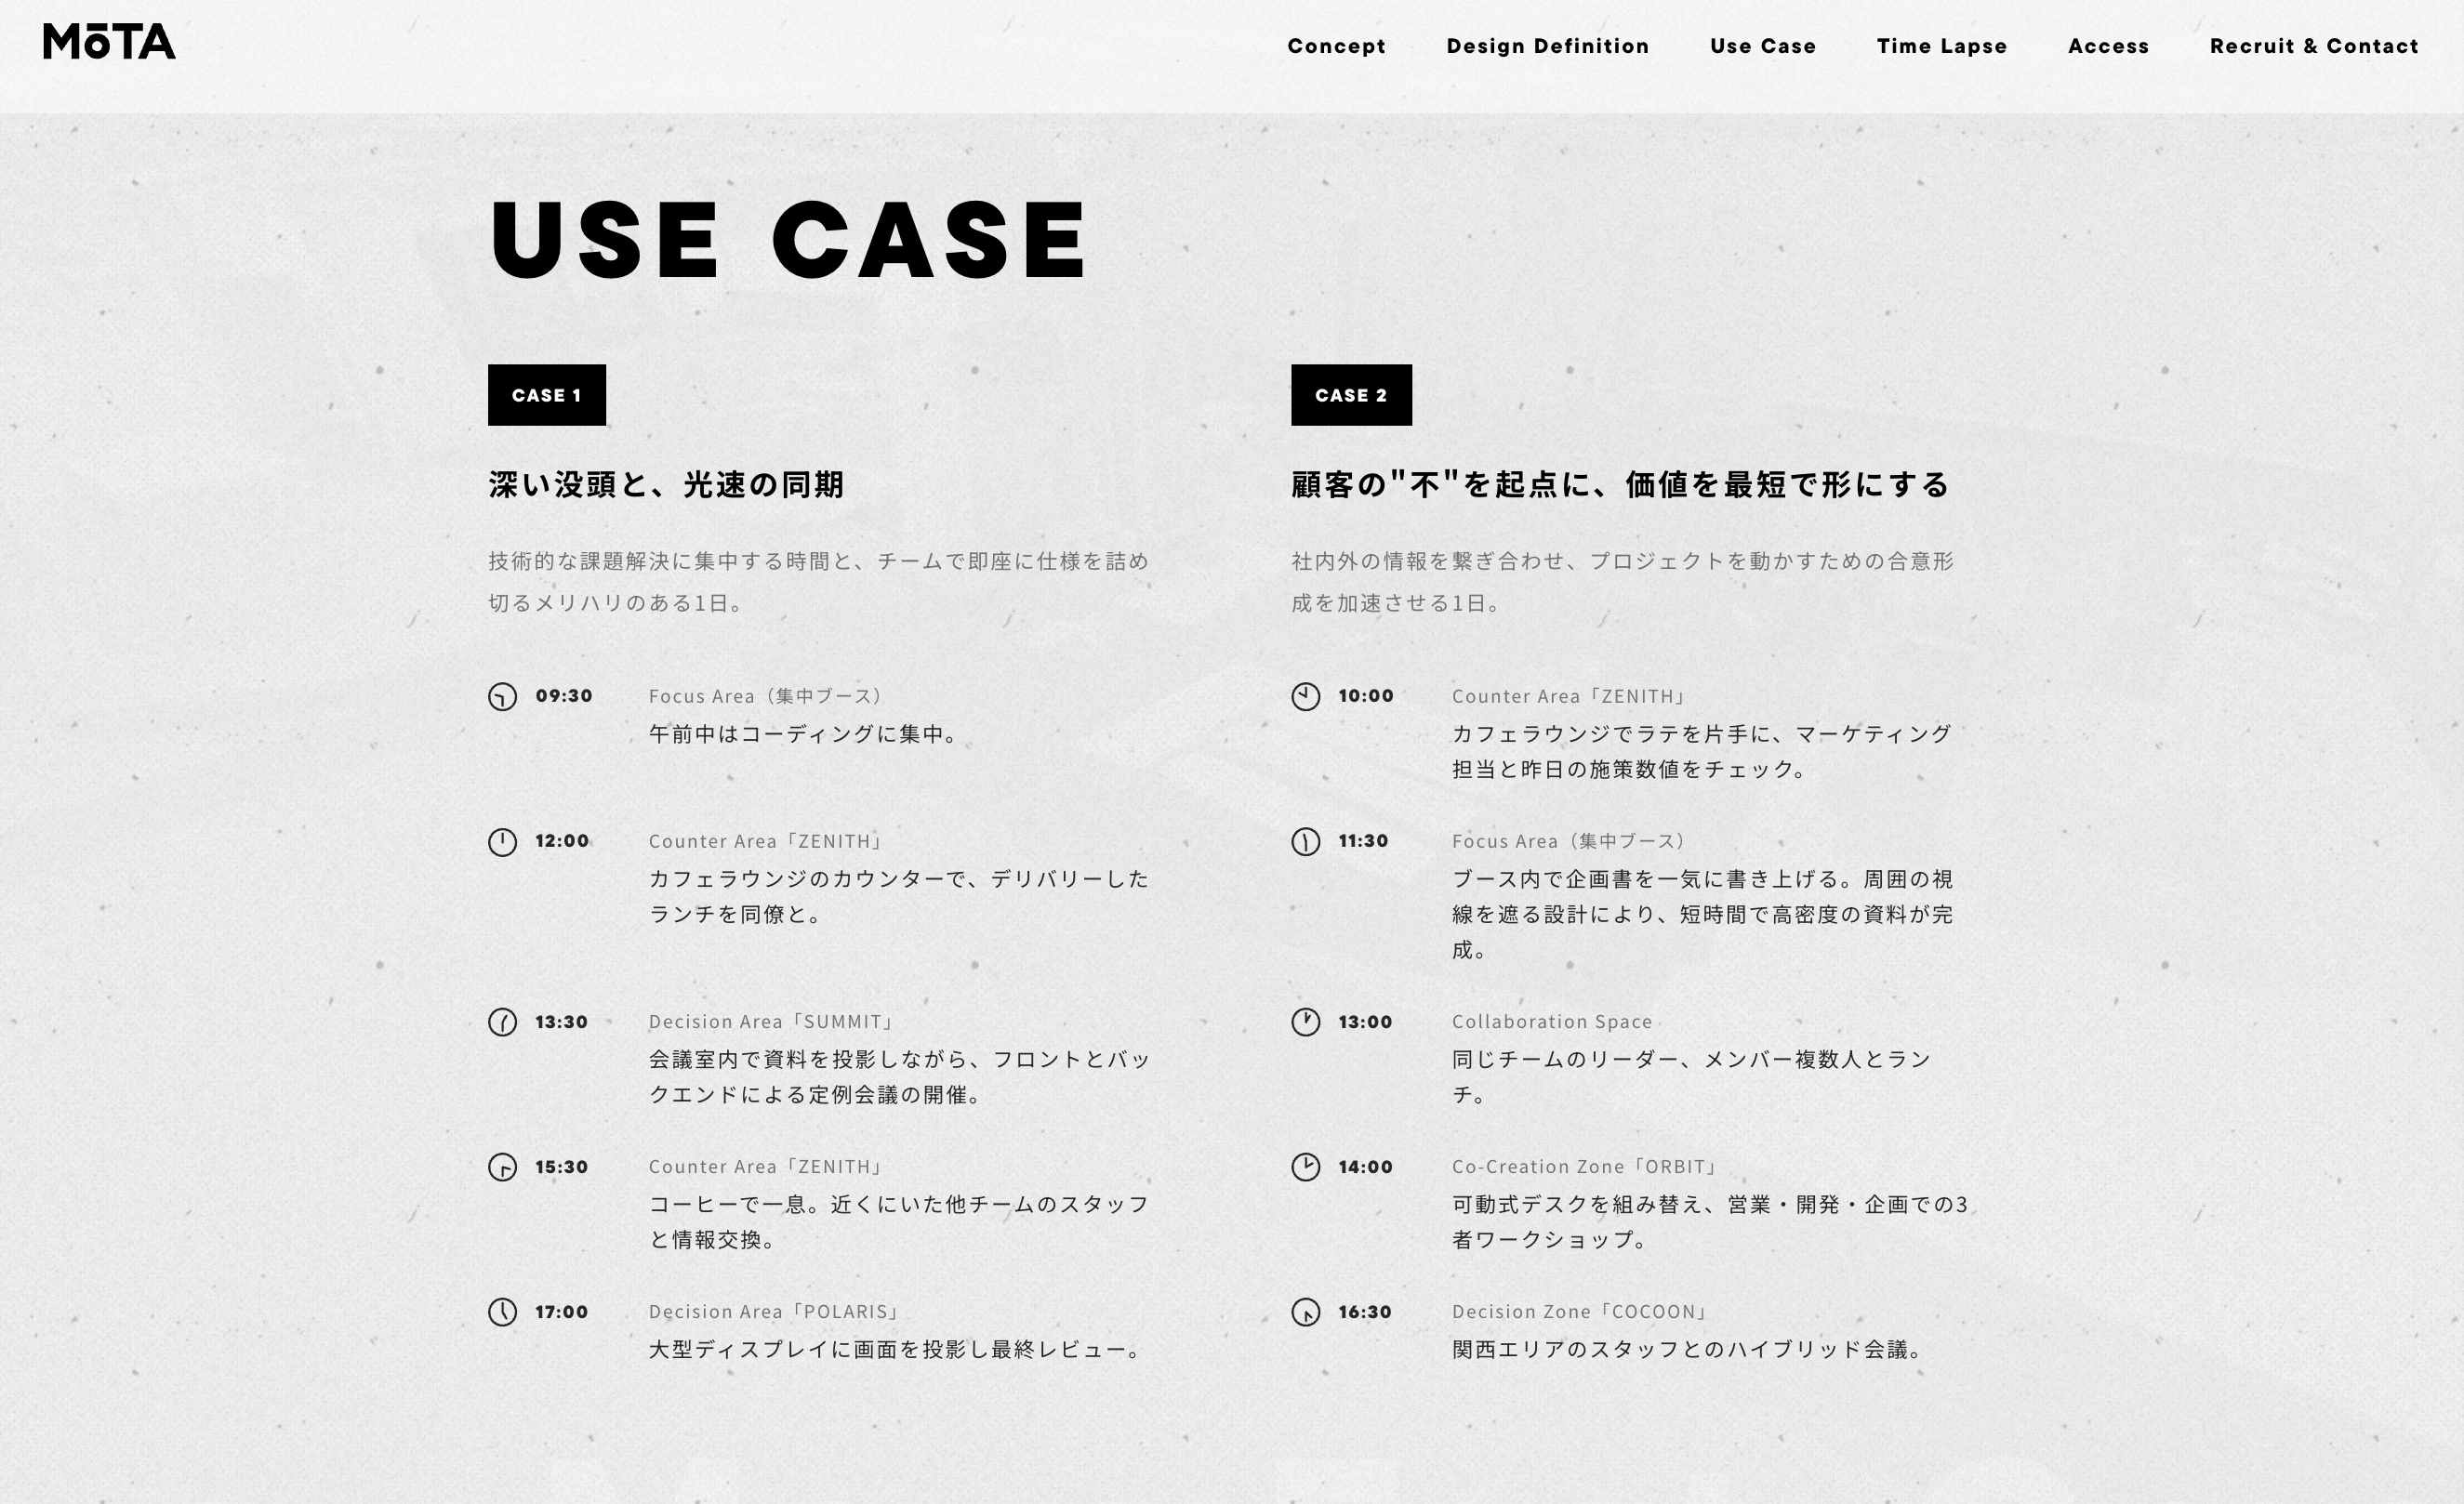Click description コーヒーで一息
The width and height of the screenshot is (2464, 1504).
point(898,1222)
